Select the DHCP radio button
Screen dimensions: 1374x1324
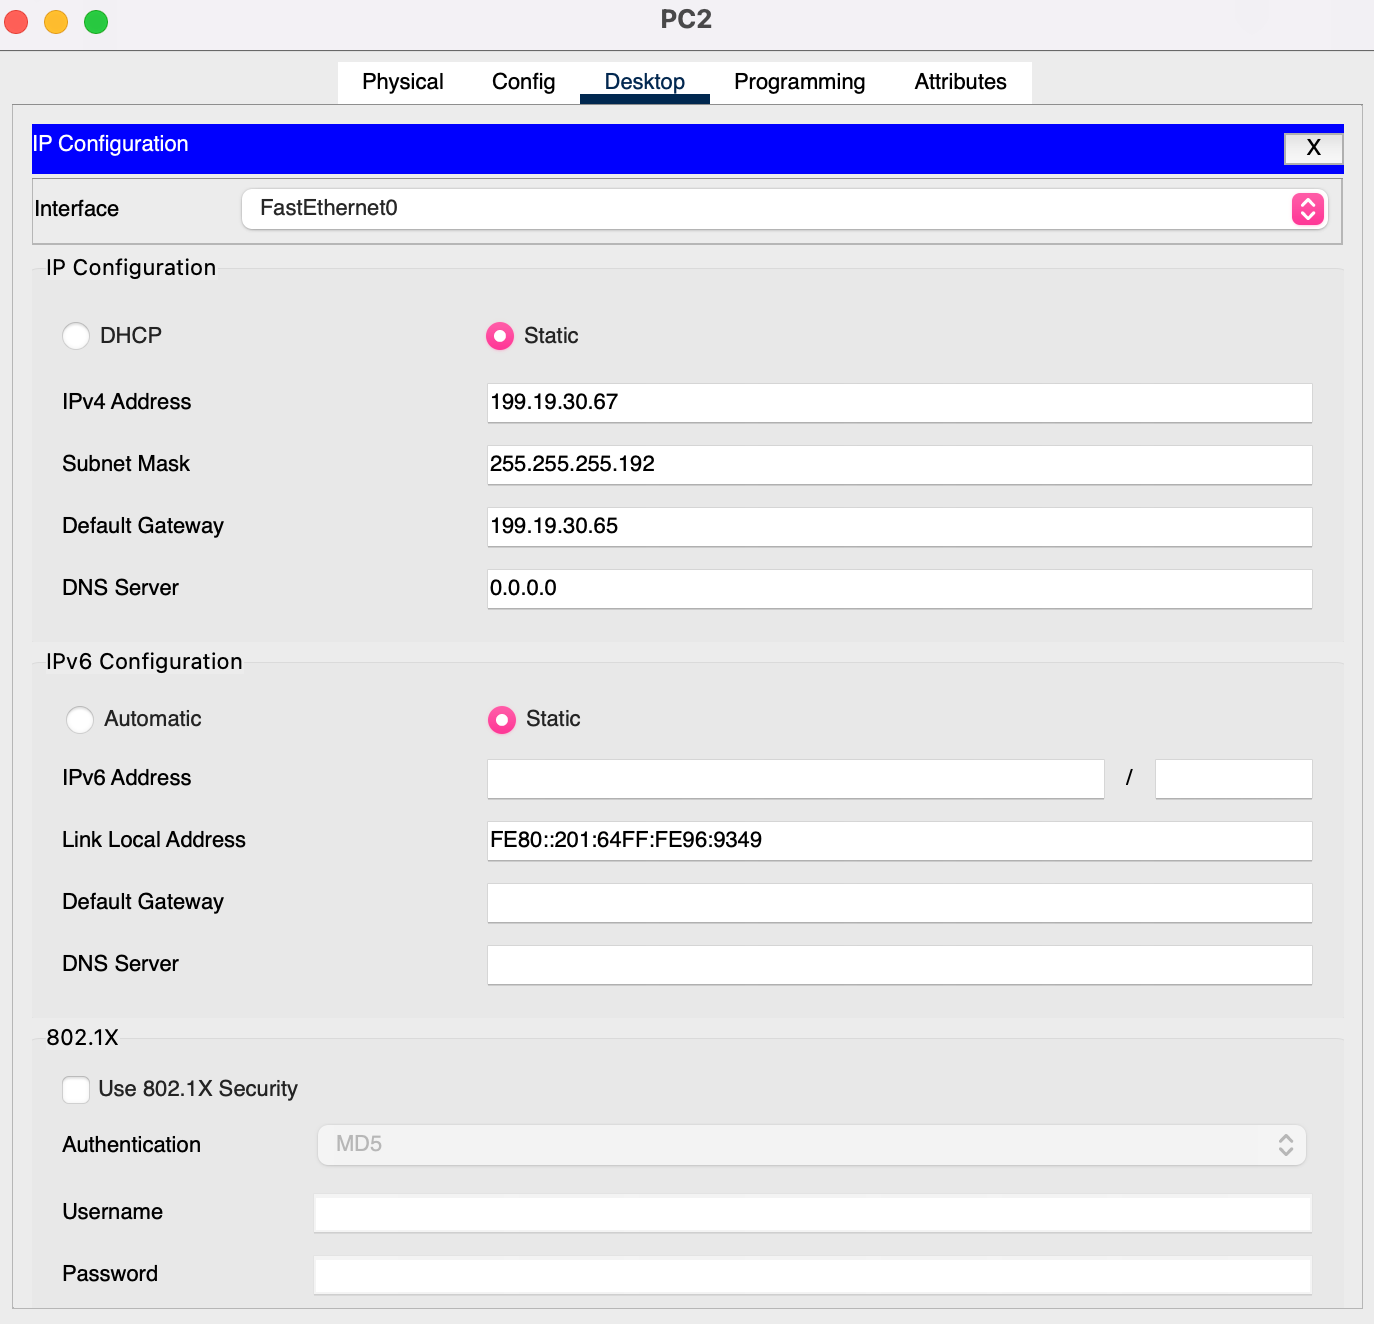pos(76,336)
